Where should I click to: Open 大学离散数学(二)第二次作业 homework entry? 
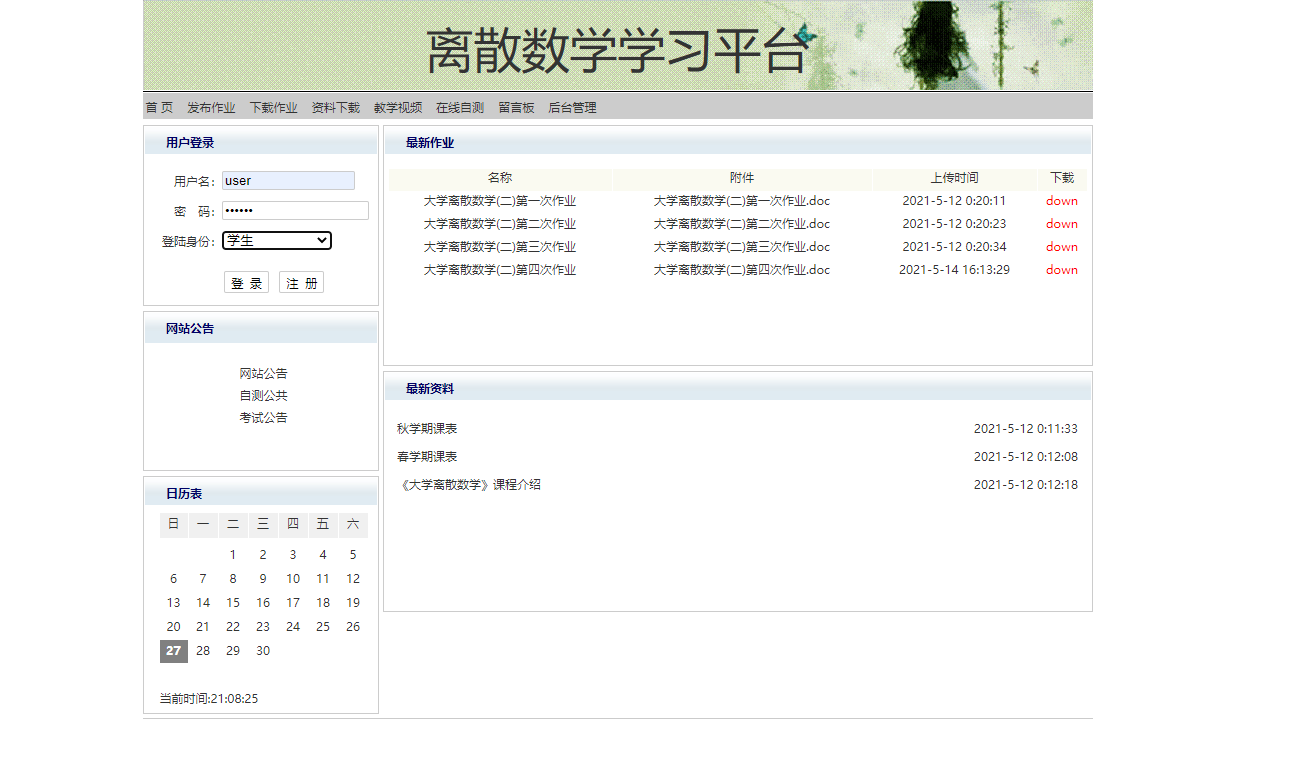tap(499, 223)
